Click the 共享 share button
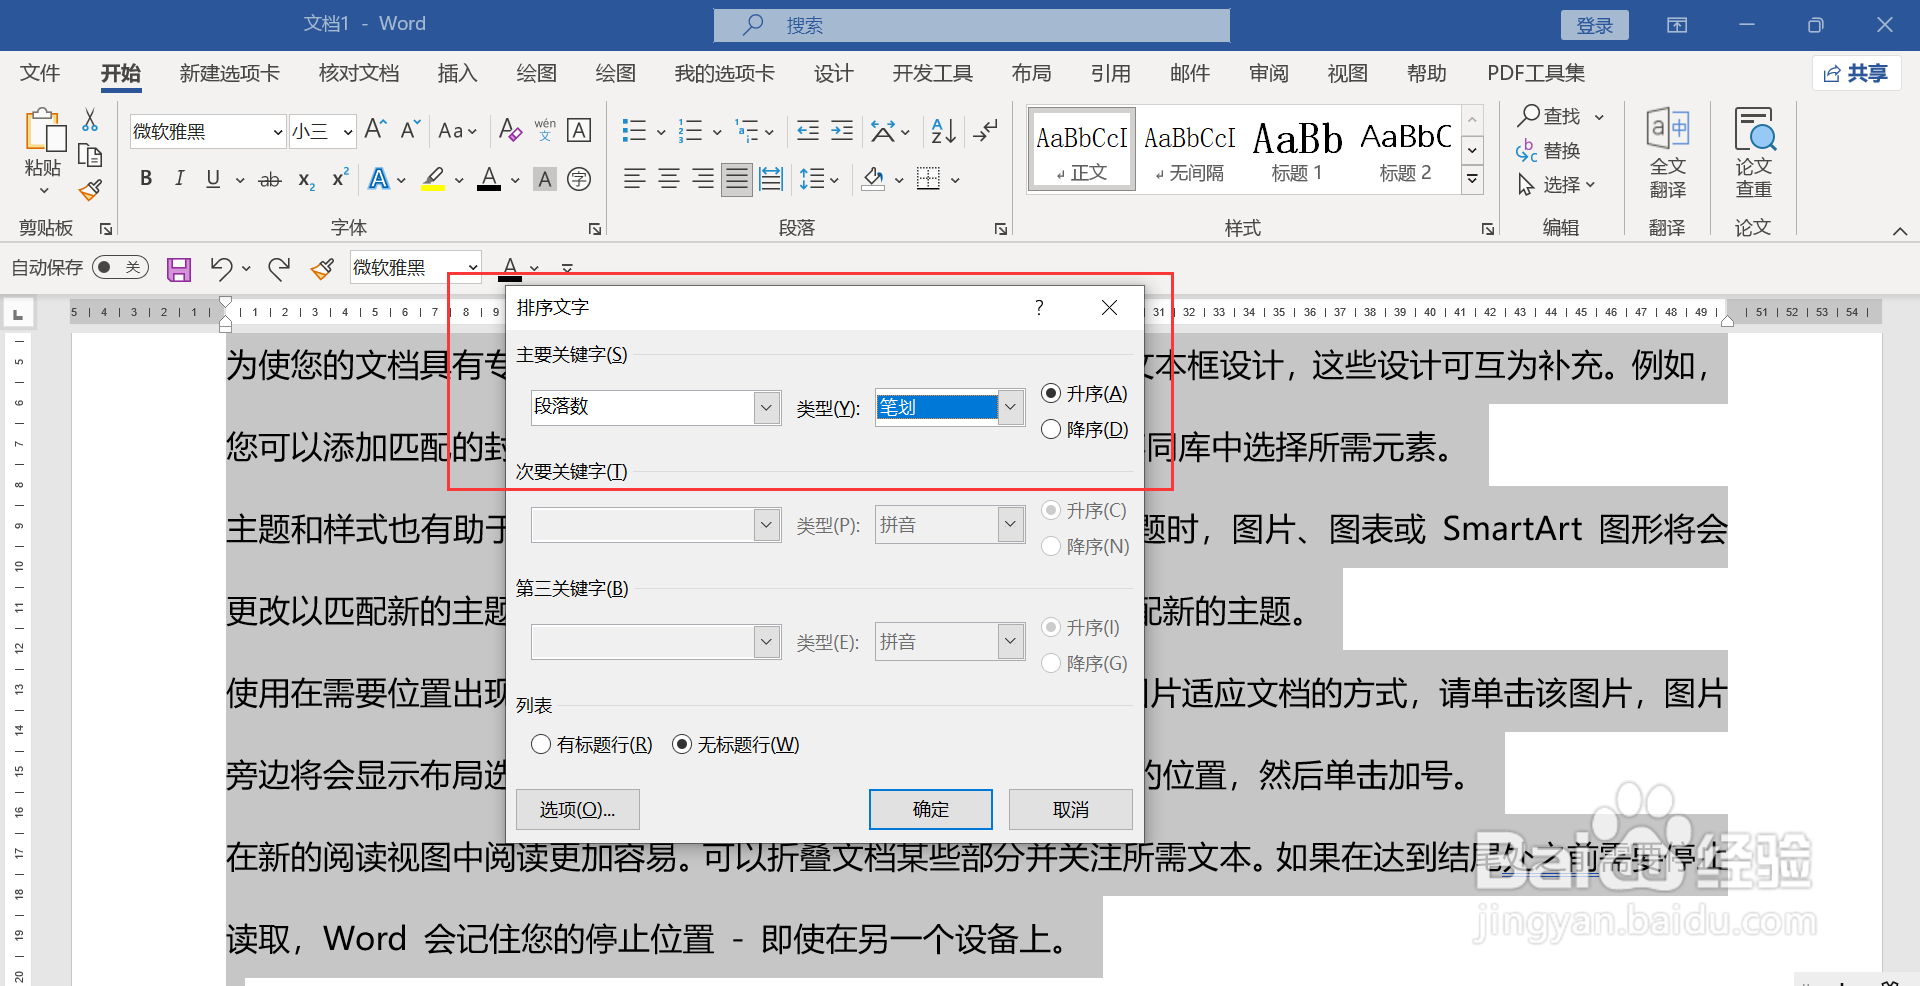The image size is (1920, 986). click(x=1856, y=73)
